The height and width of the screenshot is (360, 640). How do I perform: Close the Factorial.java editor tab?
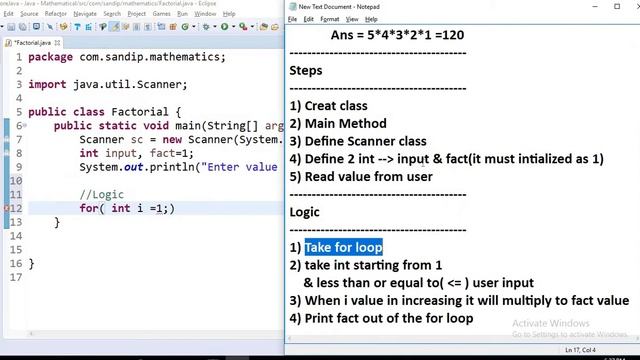click(57, 42)
